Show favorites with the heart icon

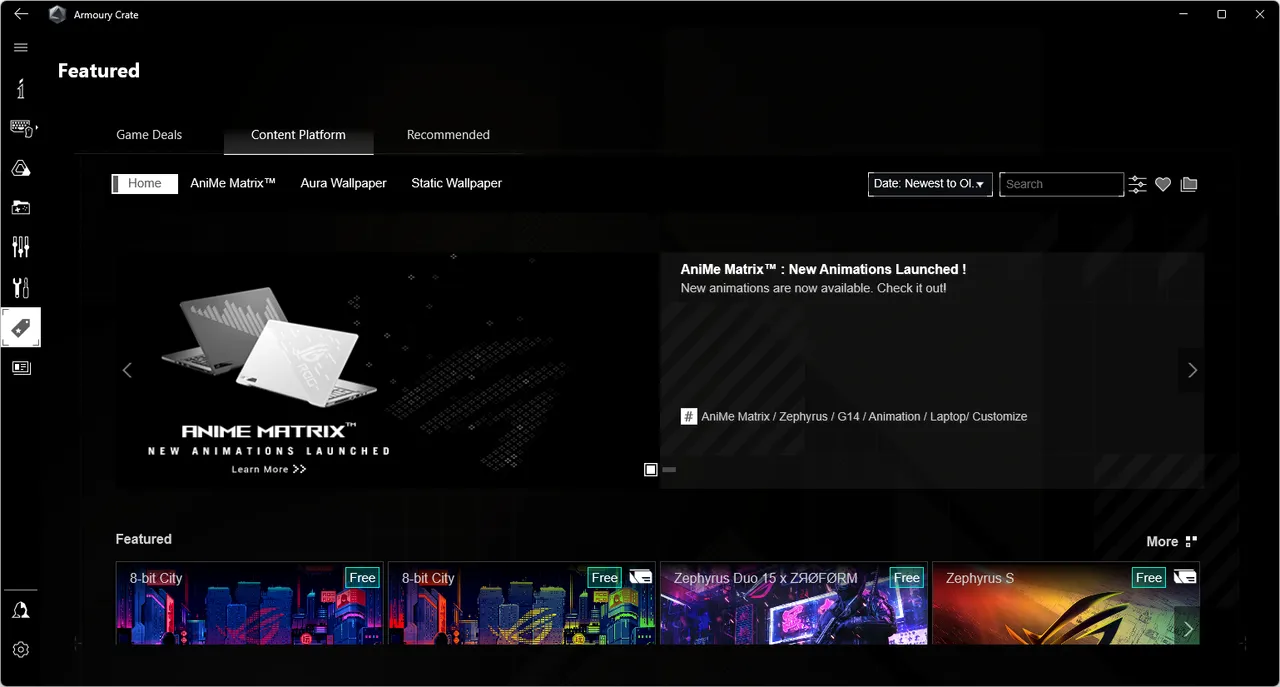[1163, 184]
